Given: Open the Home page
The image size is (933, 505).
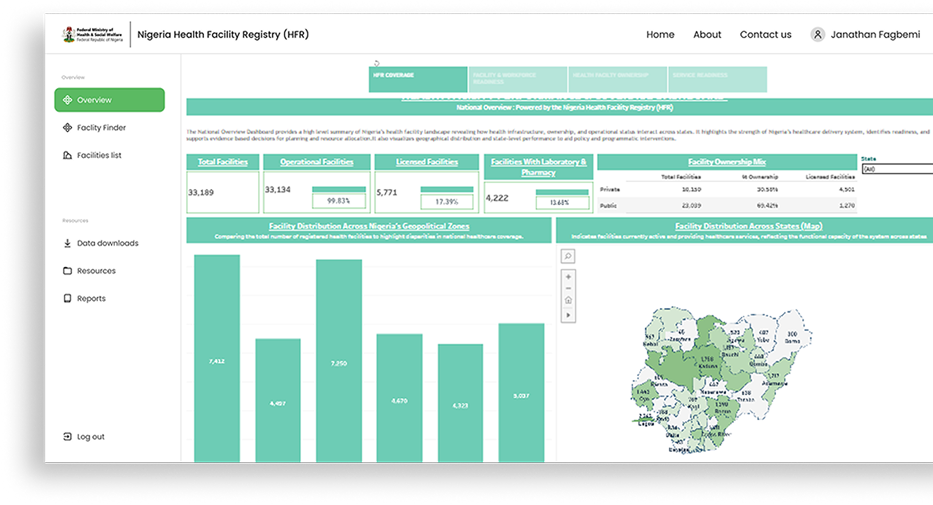Looking at the screenshot, I should (x=660, y=34).
